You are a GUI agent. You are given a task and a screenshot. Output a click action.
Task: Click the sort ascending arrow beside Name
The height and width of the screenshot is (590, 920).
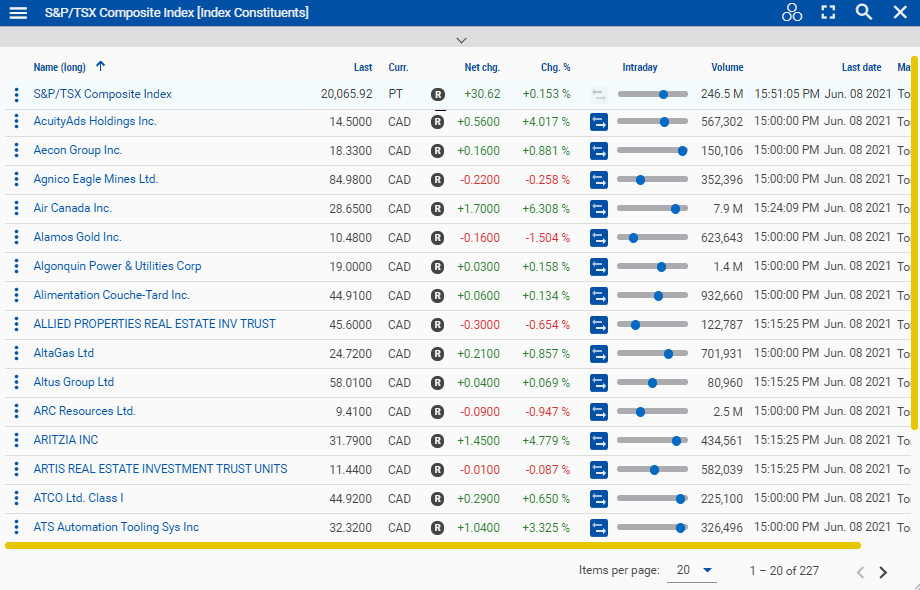click(x=100, y=66)
